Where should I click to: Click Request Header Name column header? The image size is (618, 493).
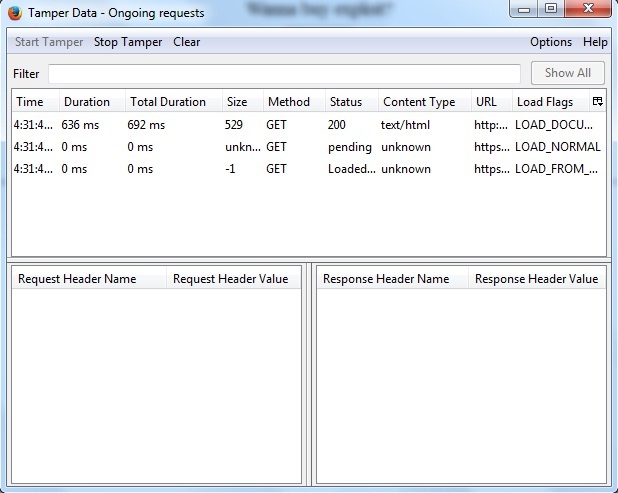point(89,279)
